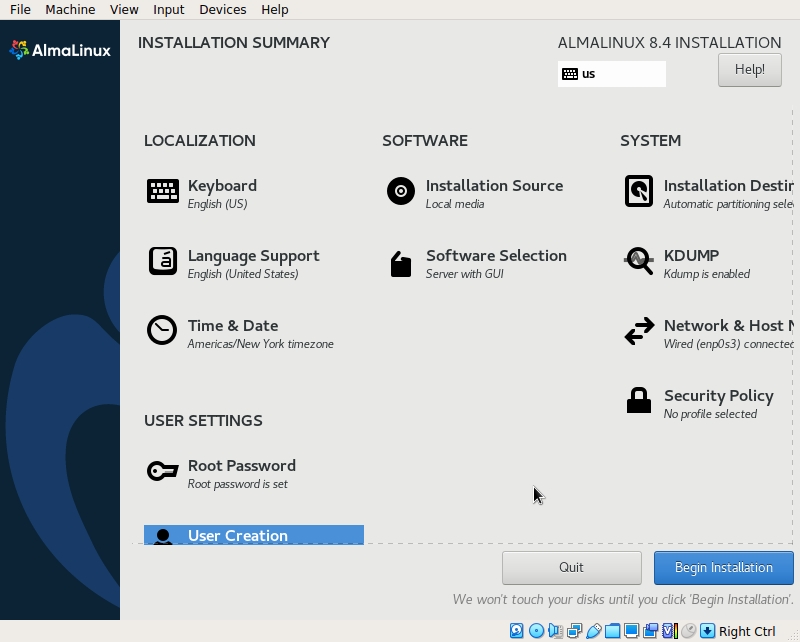Open the Root Password label
The image size is (800, 642).
click(242, 466)
